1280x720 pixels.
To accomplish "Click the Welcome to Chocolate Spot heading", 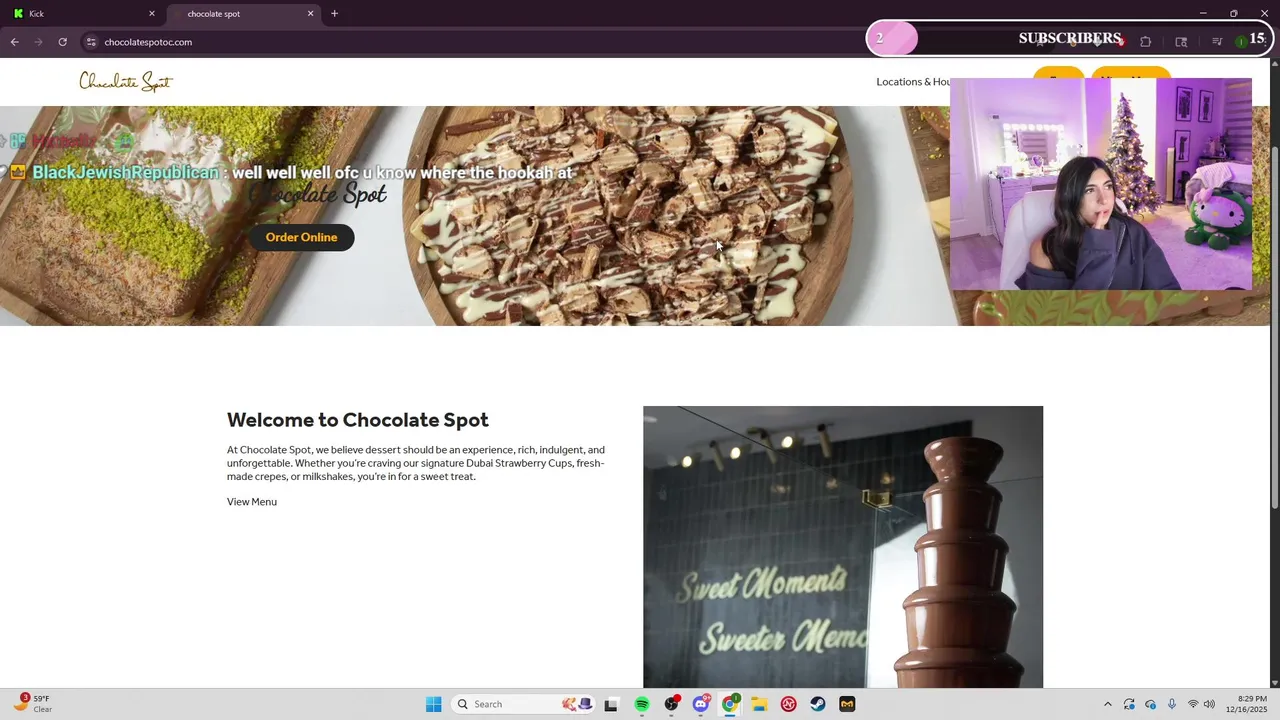I will tap(358, 420).
